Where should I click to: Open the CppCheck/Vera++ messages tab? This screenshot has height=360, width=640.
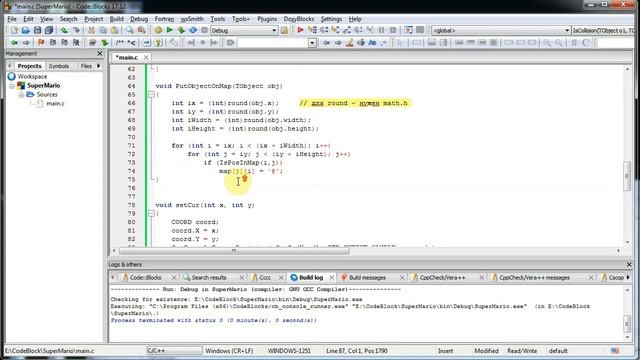(534, 278)
